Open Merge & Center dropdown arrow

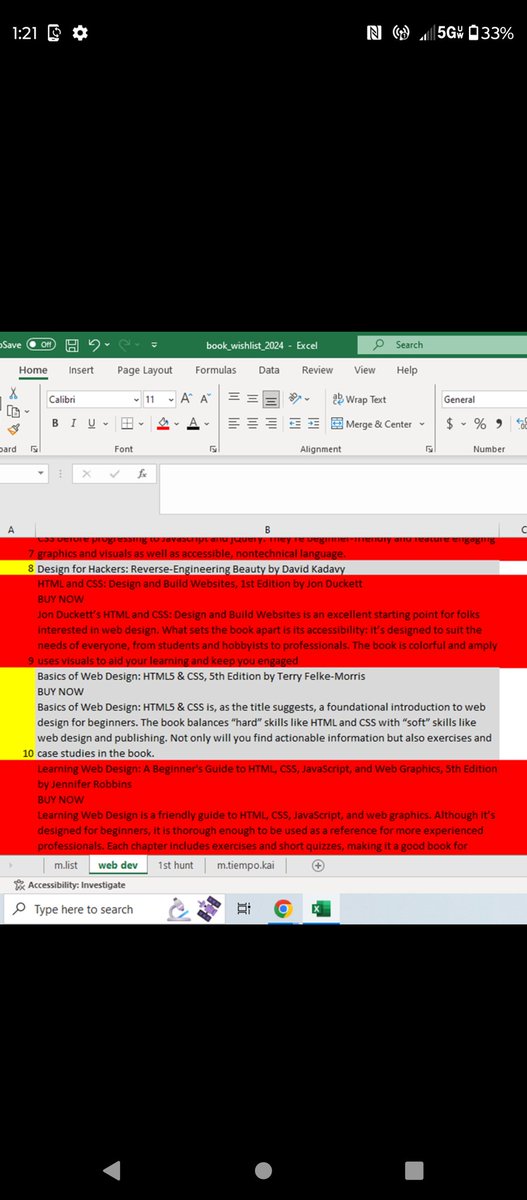[x=422, y=424]
